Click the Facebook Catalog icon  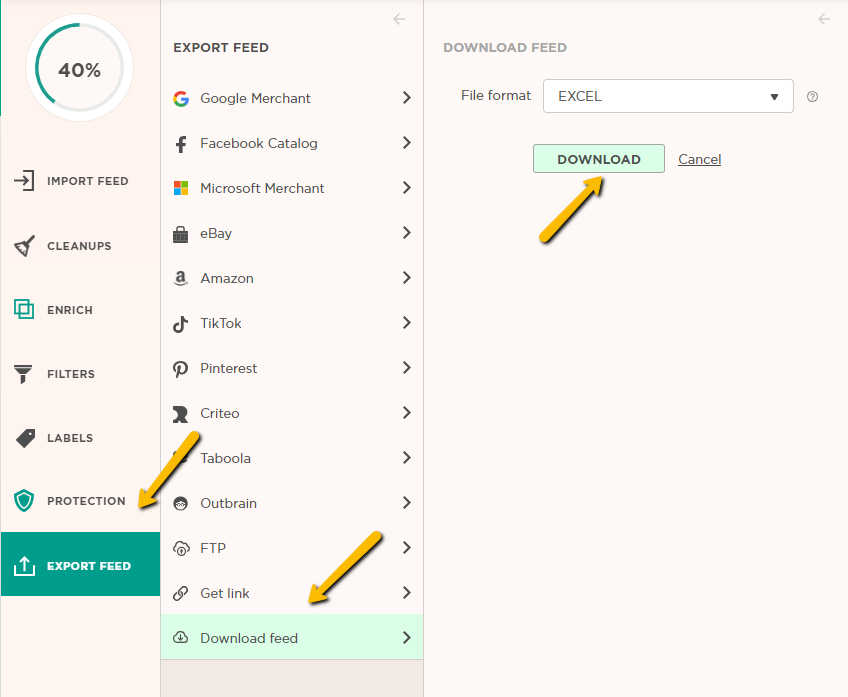point(181,144)
